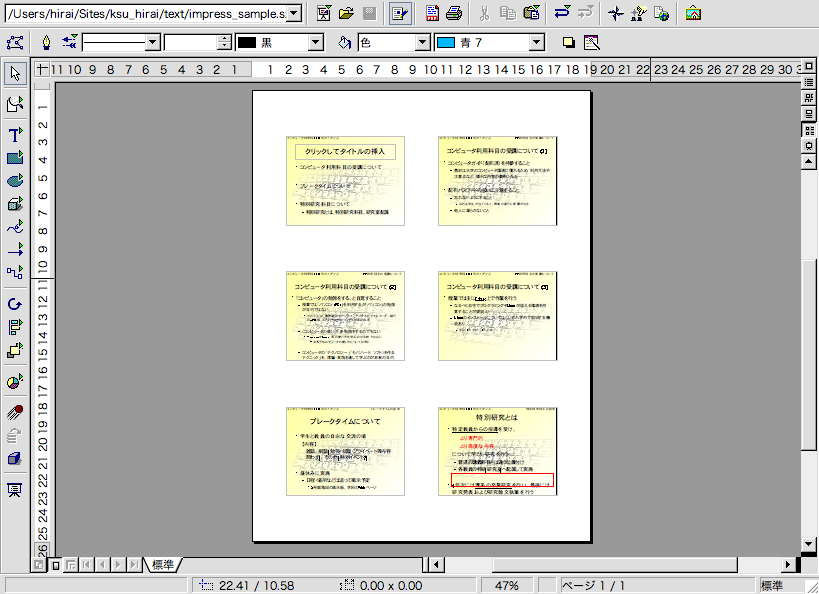Select the Rotate tool
Viewport: 819px width, 594px height.
click(x=15, y=305)
